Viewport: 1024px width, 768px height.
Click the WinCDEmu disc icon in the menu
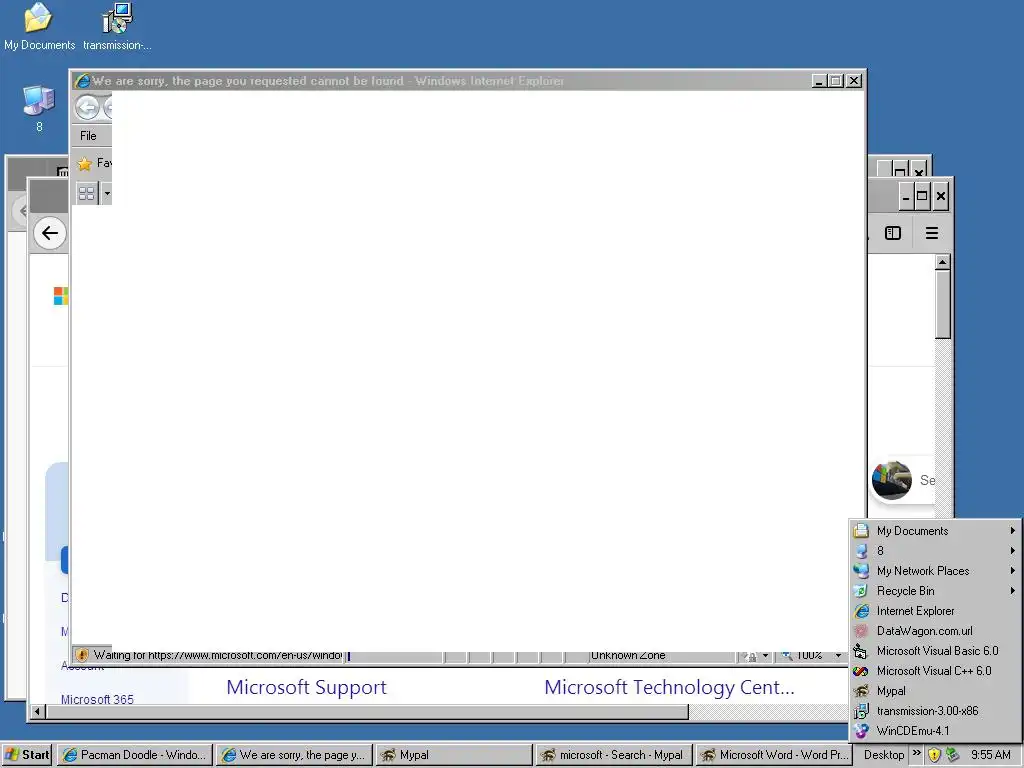tap(861, 731)
